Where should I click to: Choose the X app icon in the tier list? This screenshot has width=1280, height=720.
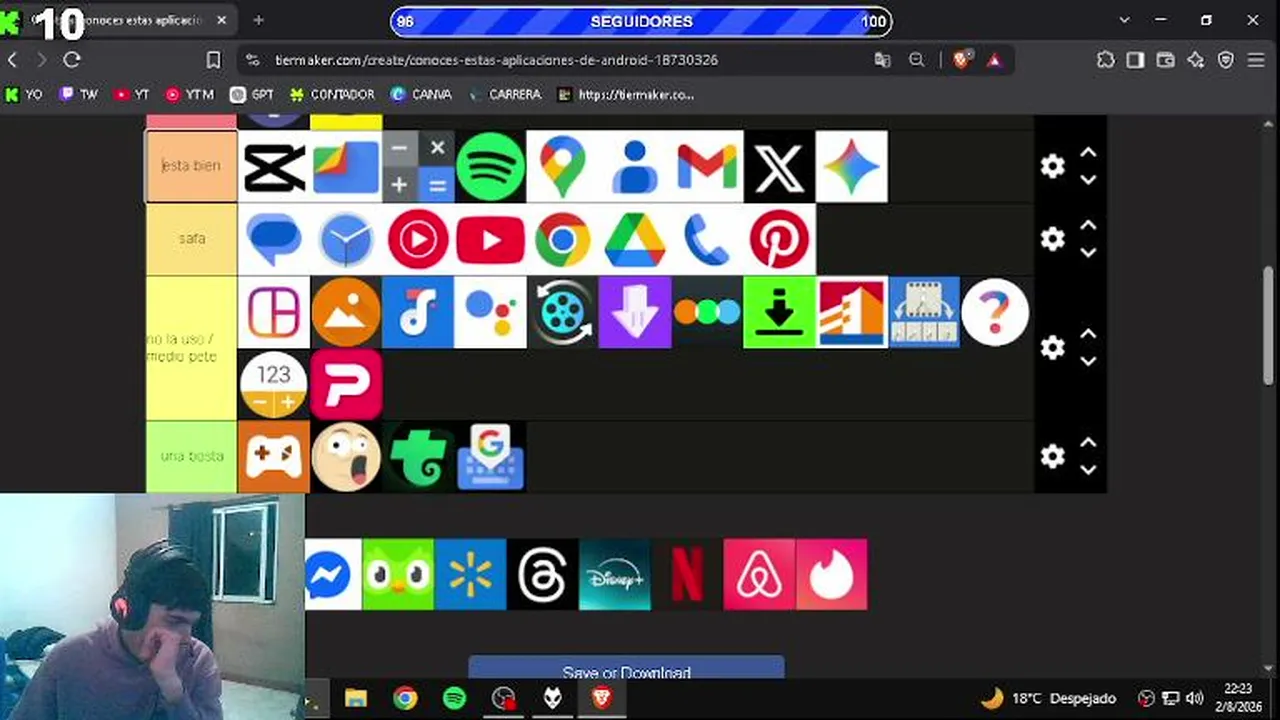coord(779,166)
